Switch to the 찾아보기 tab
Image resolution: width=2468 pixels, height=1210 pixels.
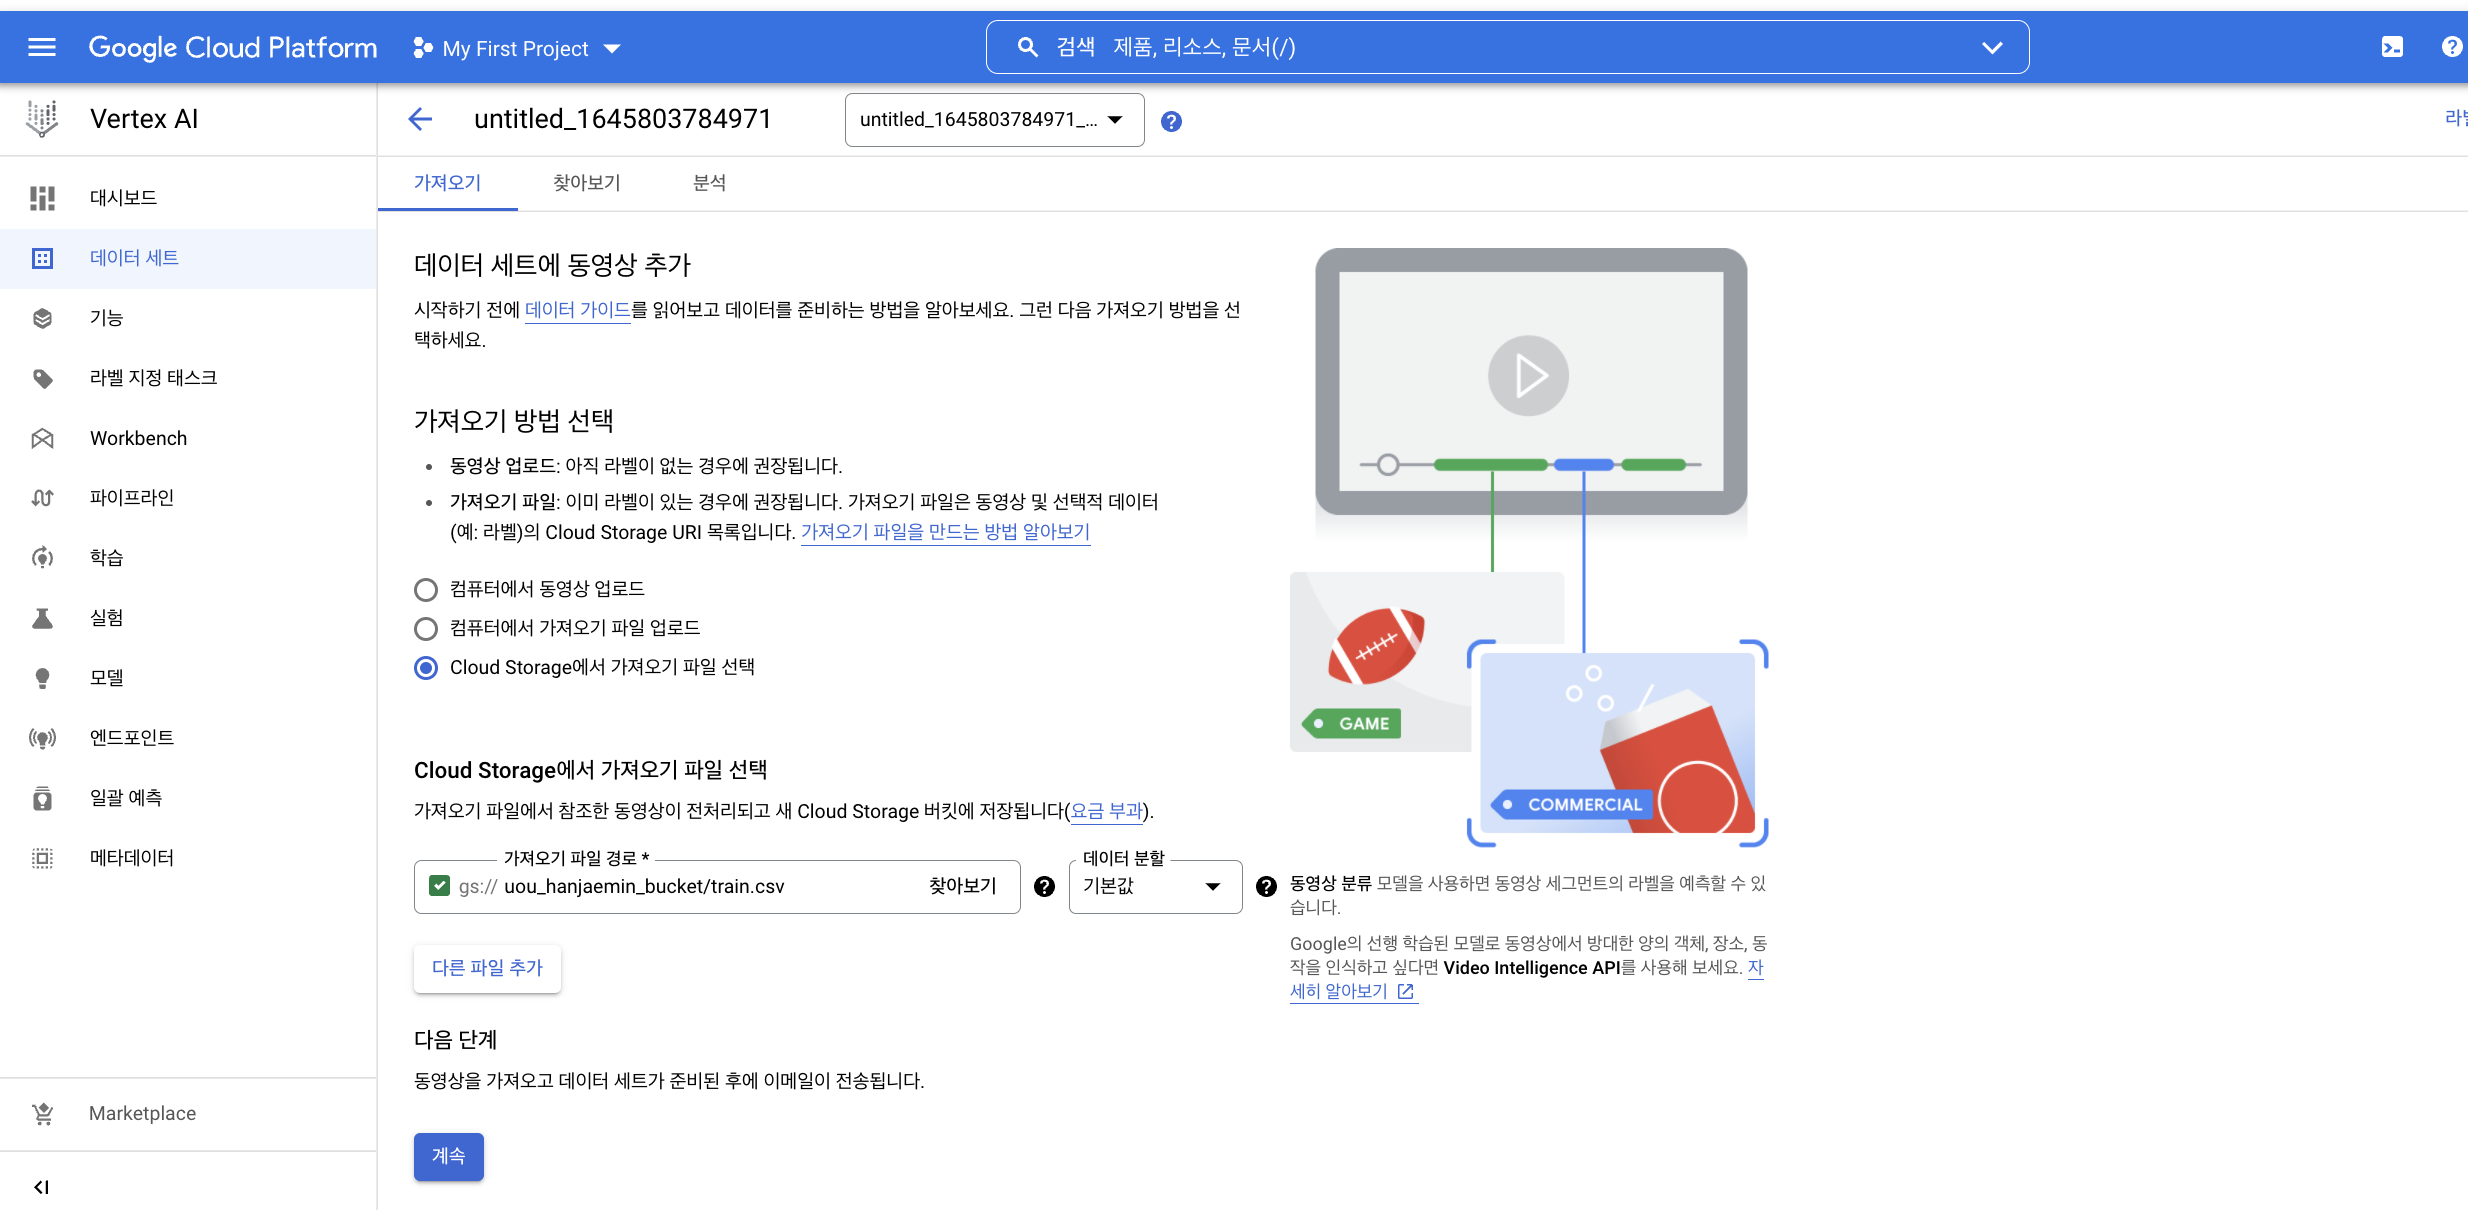click(586, 183)
